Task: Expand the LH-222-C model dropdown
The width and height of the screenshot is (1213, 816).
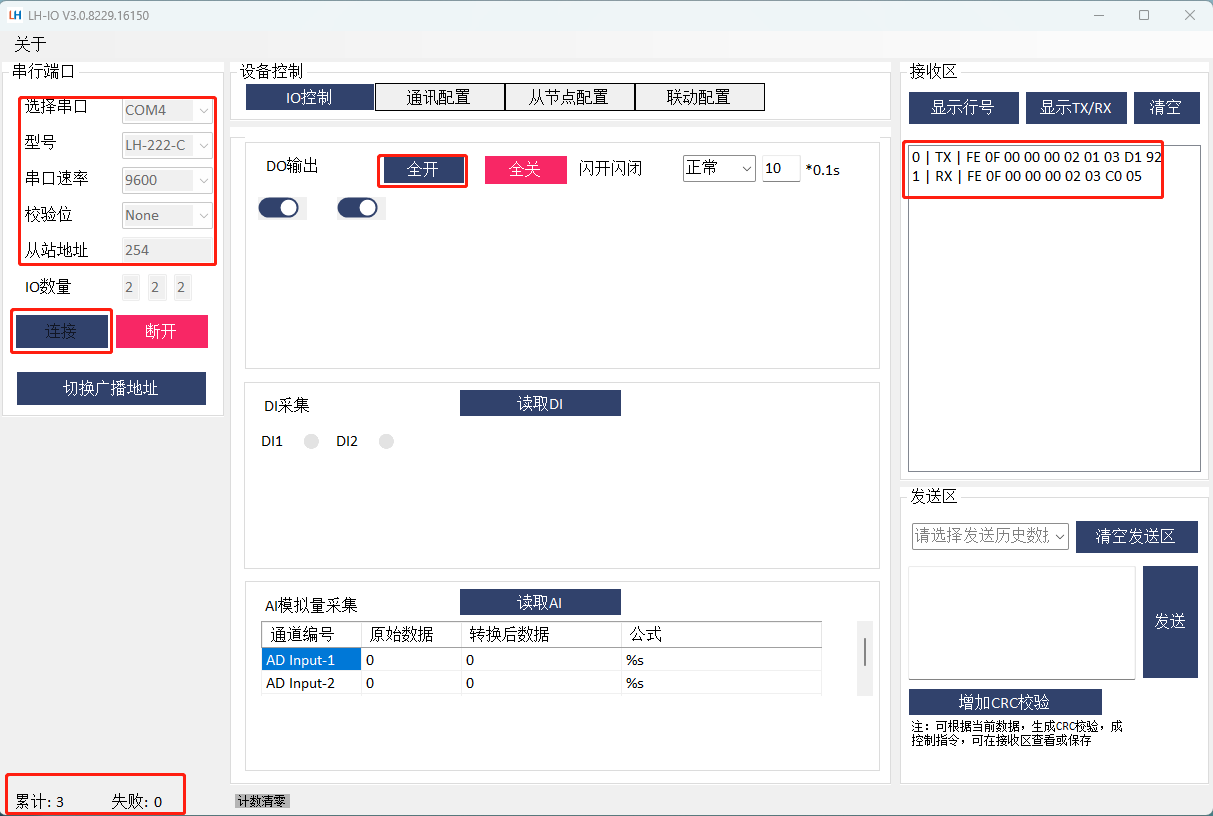Action: pyautogui.click(x=167, y=145)
